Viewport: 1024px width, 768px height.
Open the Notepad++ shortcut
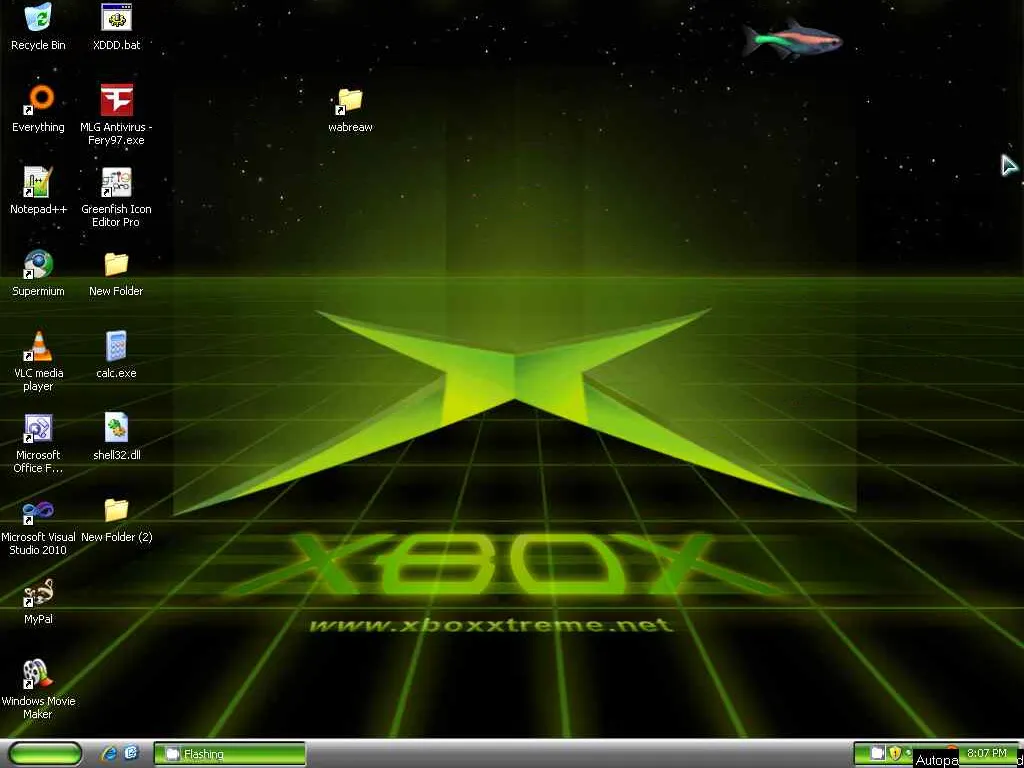[x=38, y=182]
